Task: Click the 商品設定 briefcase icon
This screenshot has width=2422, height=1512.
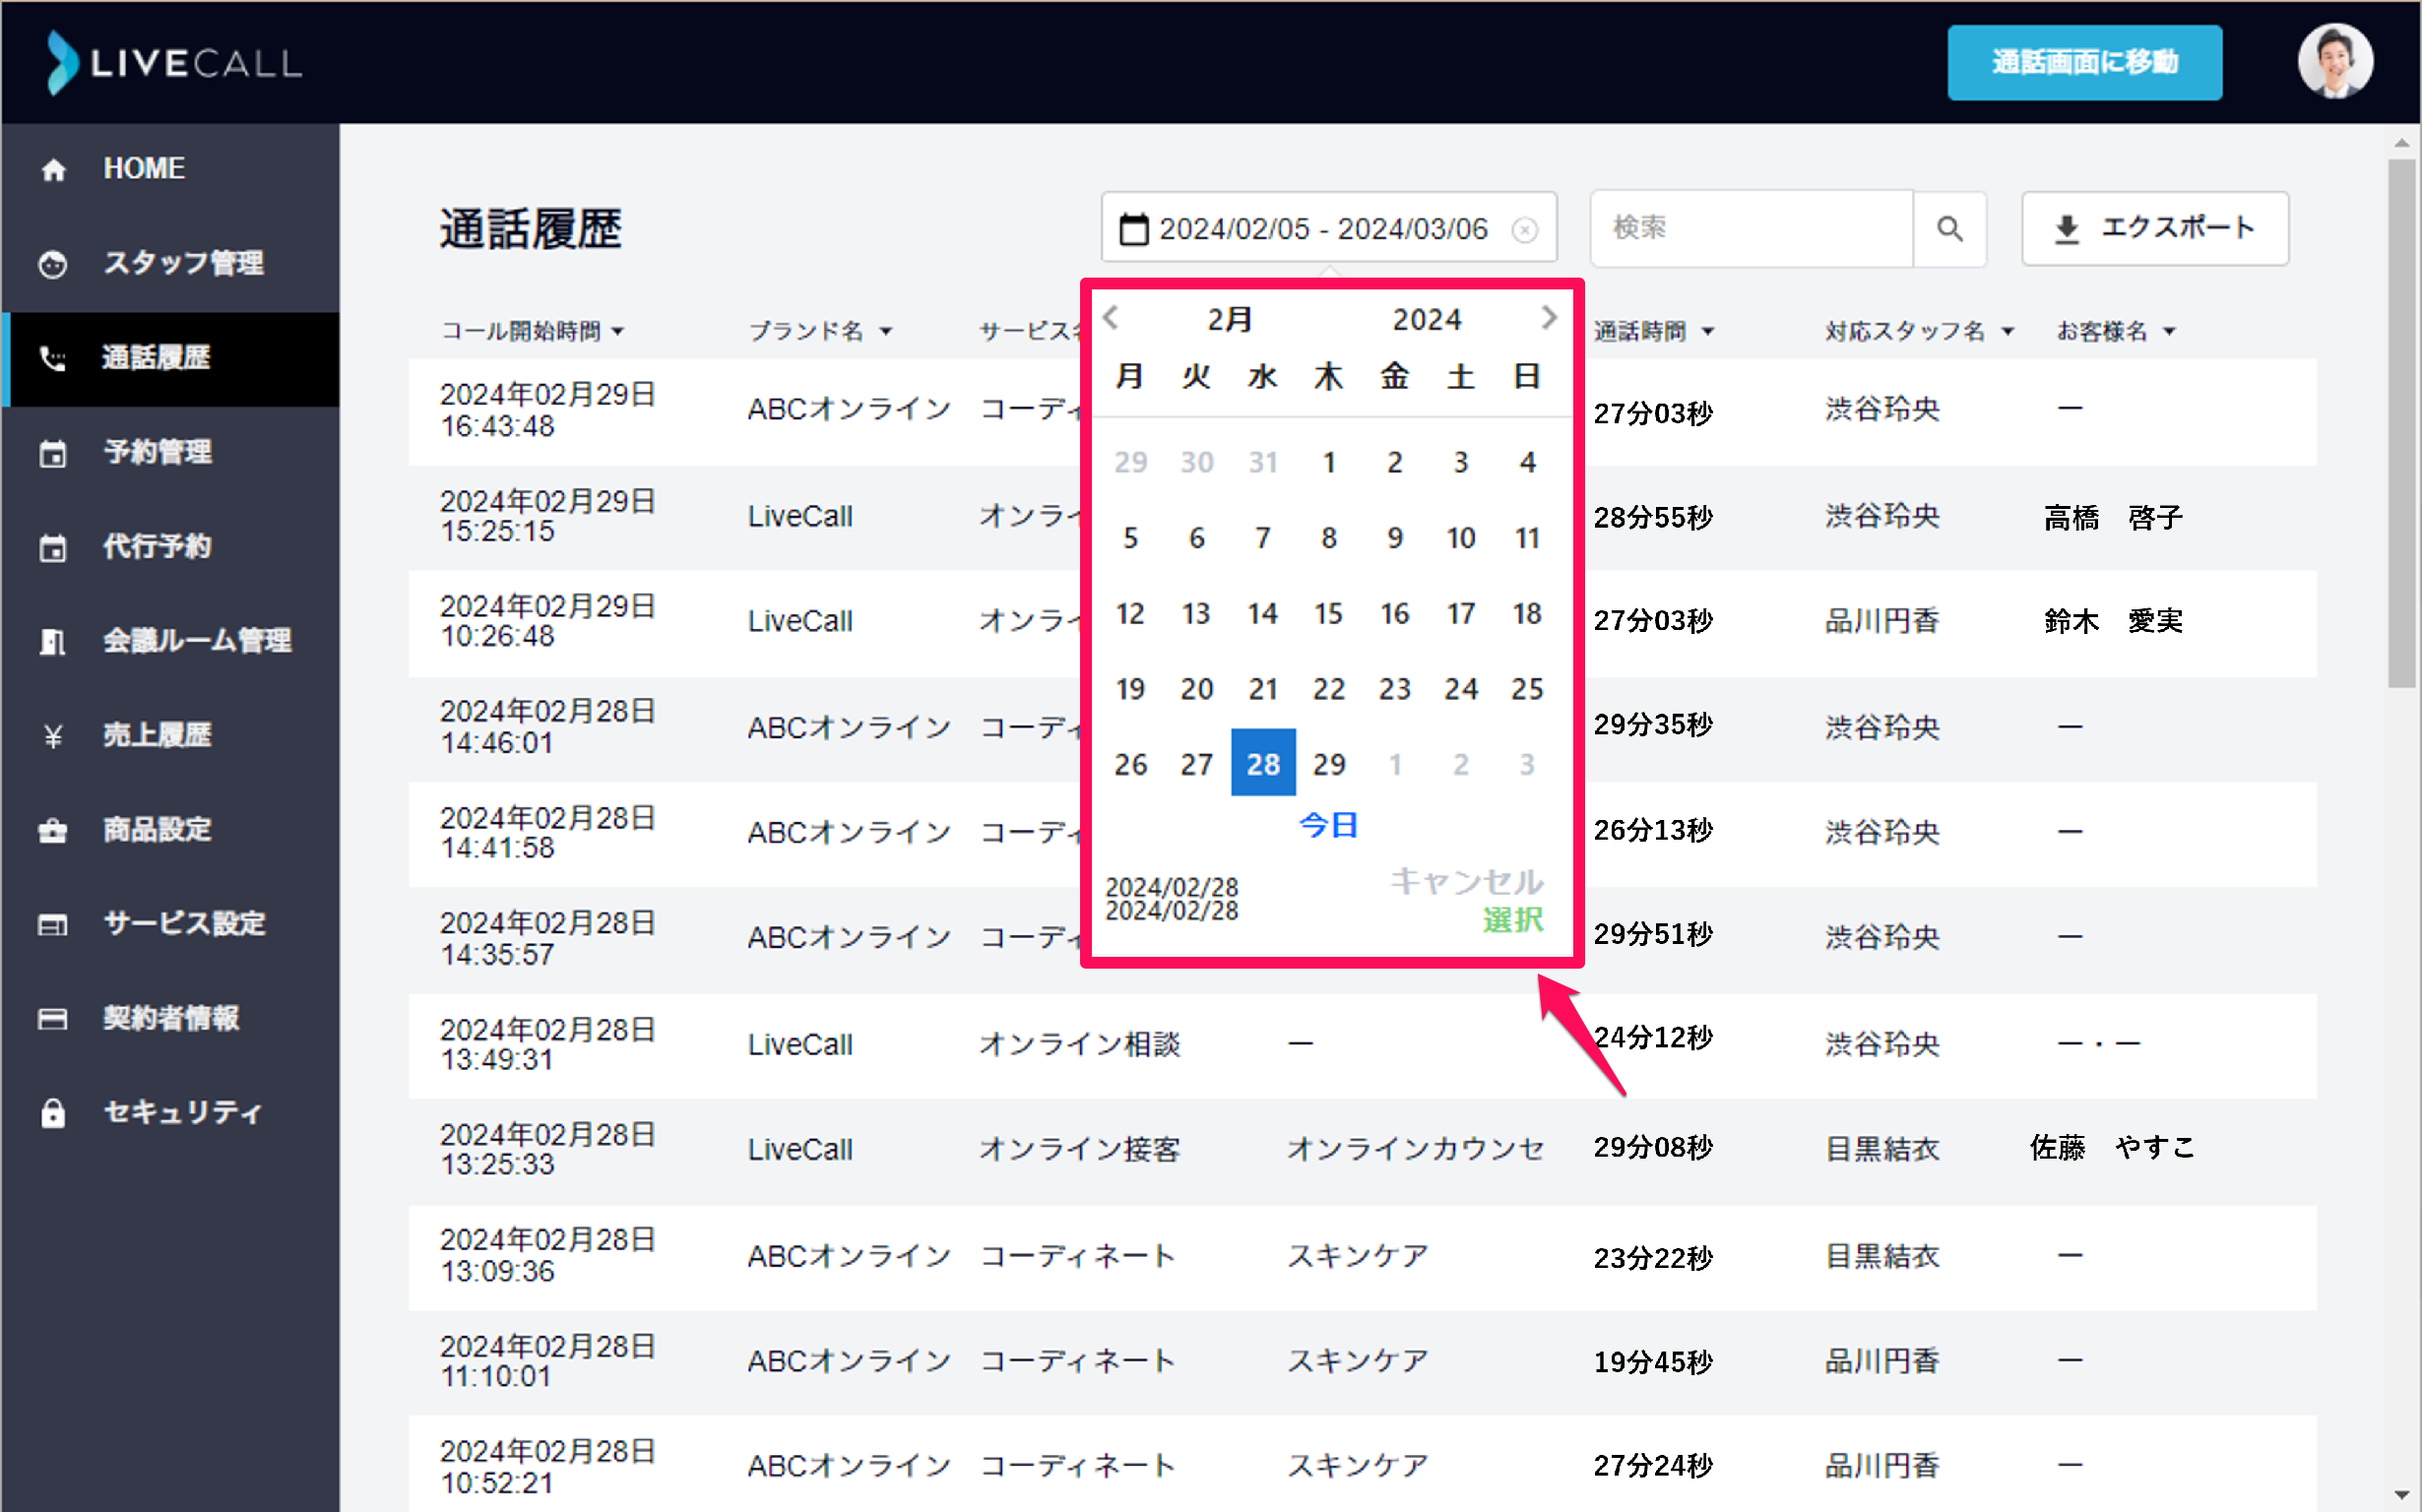Action: click(53, 830)
